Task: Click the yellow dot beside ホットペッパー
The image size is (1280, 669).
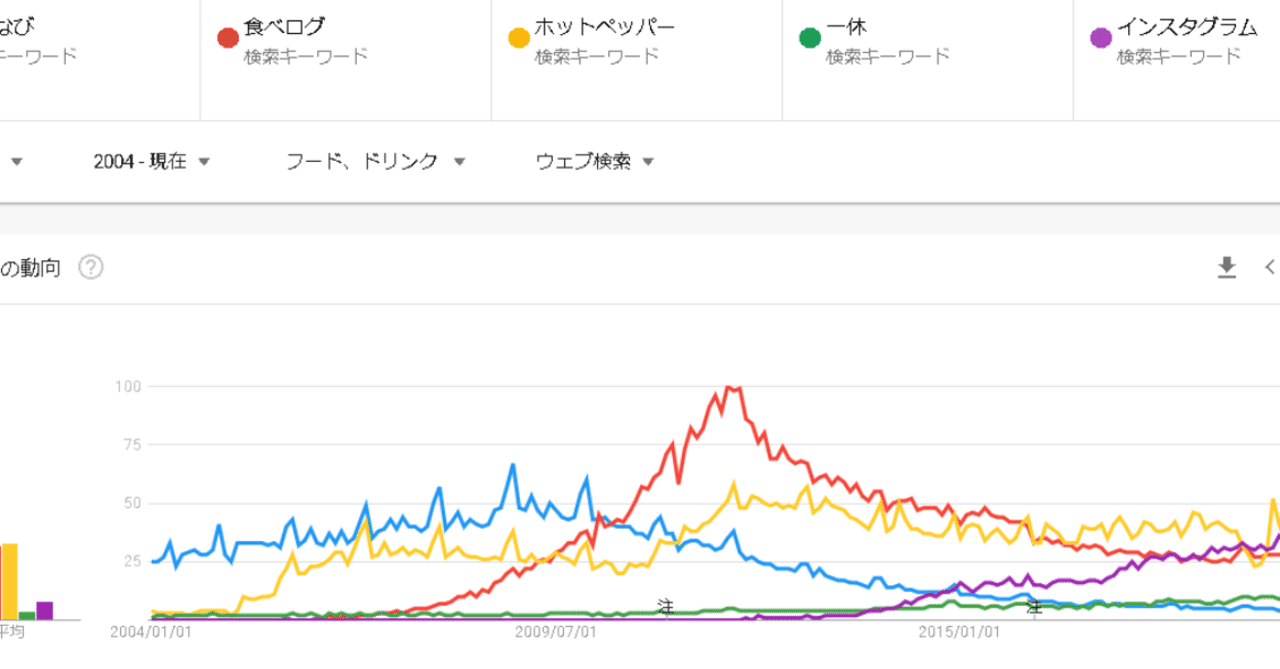Action: click(518, 38)
